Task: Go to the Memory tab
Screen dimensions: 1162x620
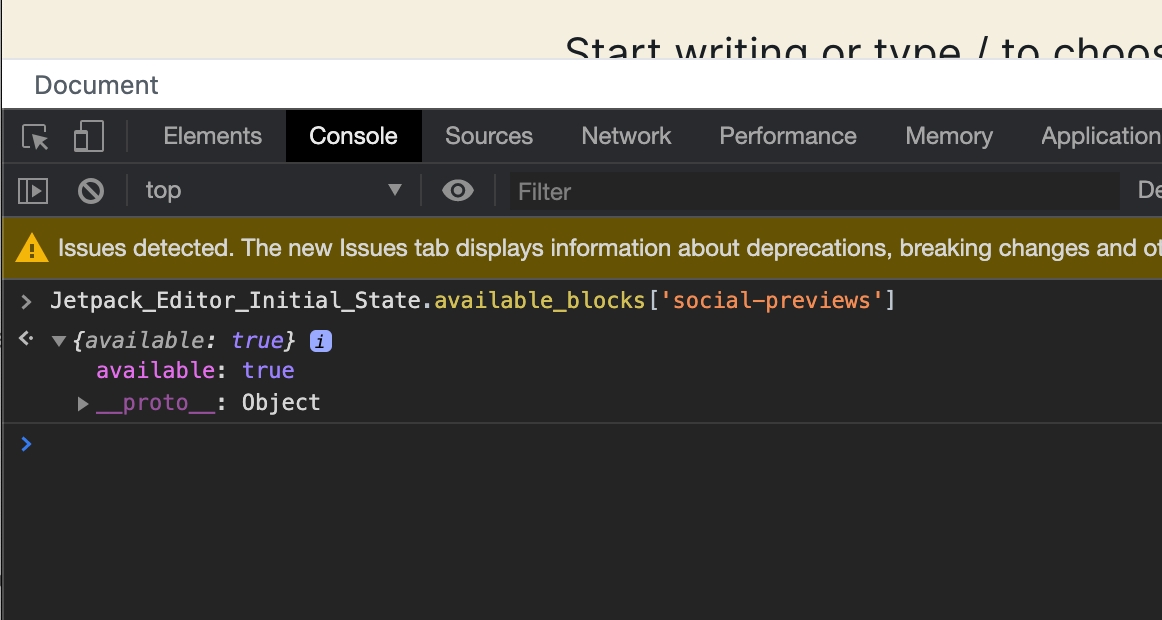Action: click(x=949, y=136)
